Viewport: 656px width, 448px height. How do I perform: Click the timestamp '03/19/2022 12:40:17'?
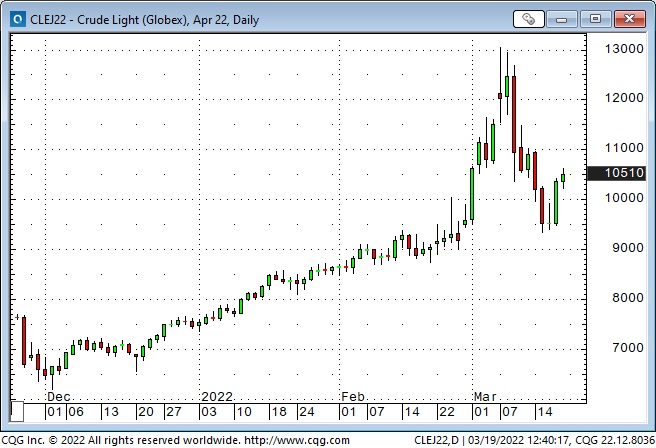(518, 440)
